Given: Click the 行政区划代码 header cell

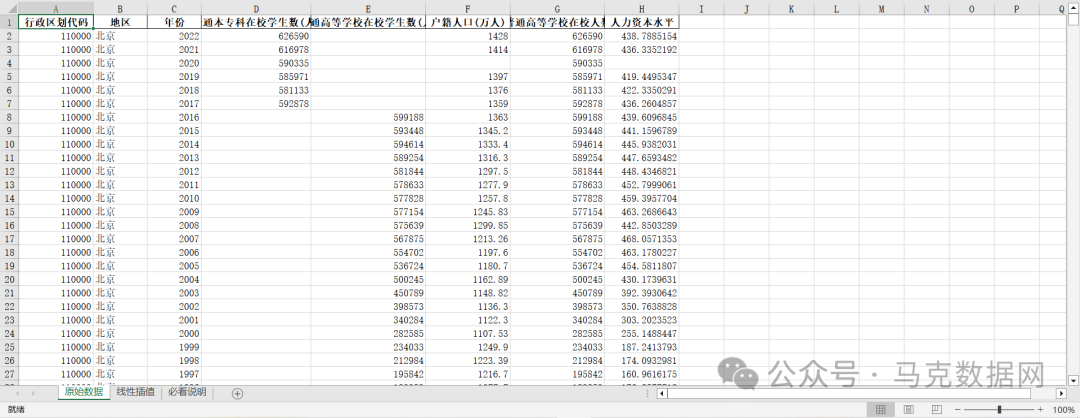Looking at the screenshot, I should [56, 22].
